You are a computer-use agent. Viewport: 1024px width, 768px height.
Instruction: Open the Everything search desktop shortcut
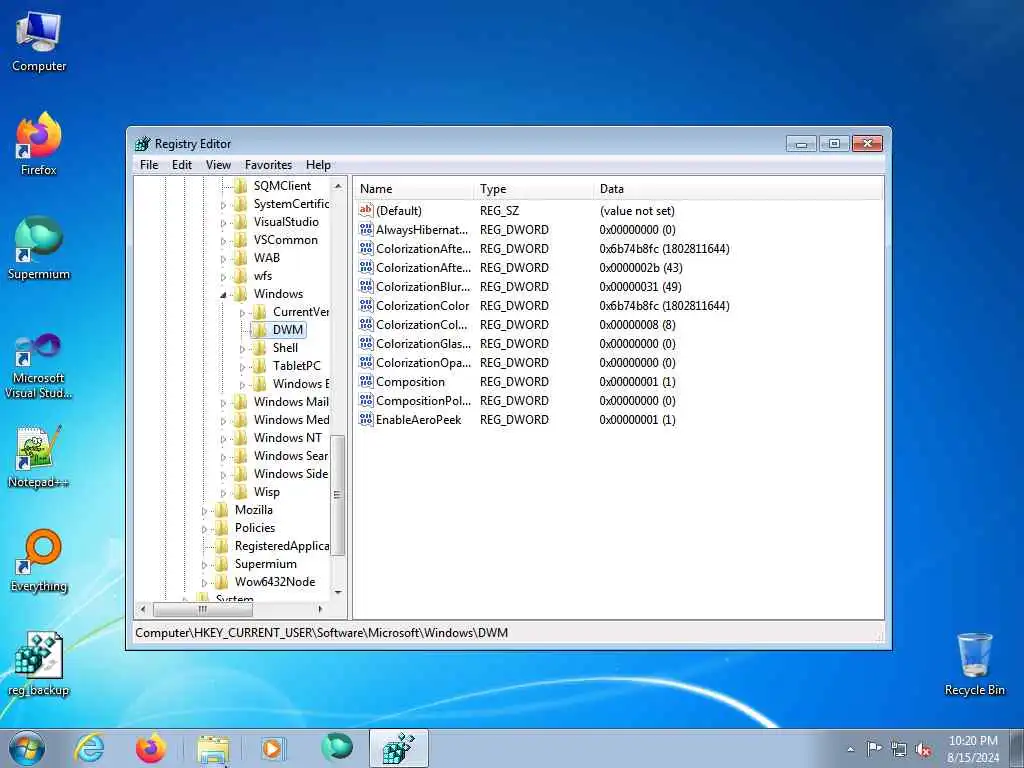(x=39, y=561)
